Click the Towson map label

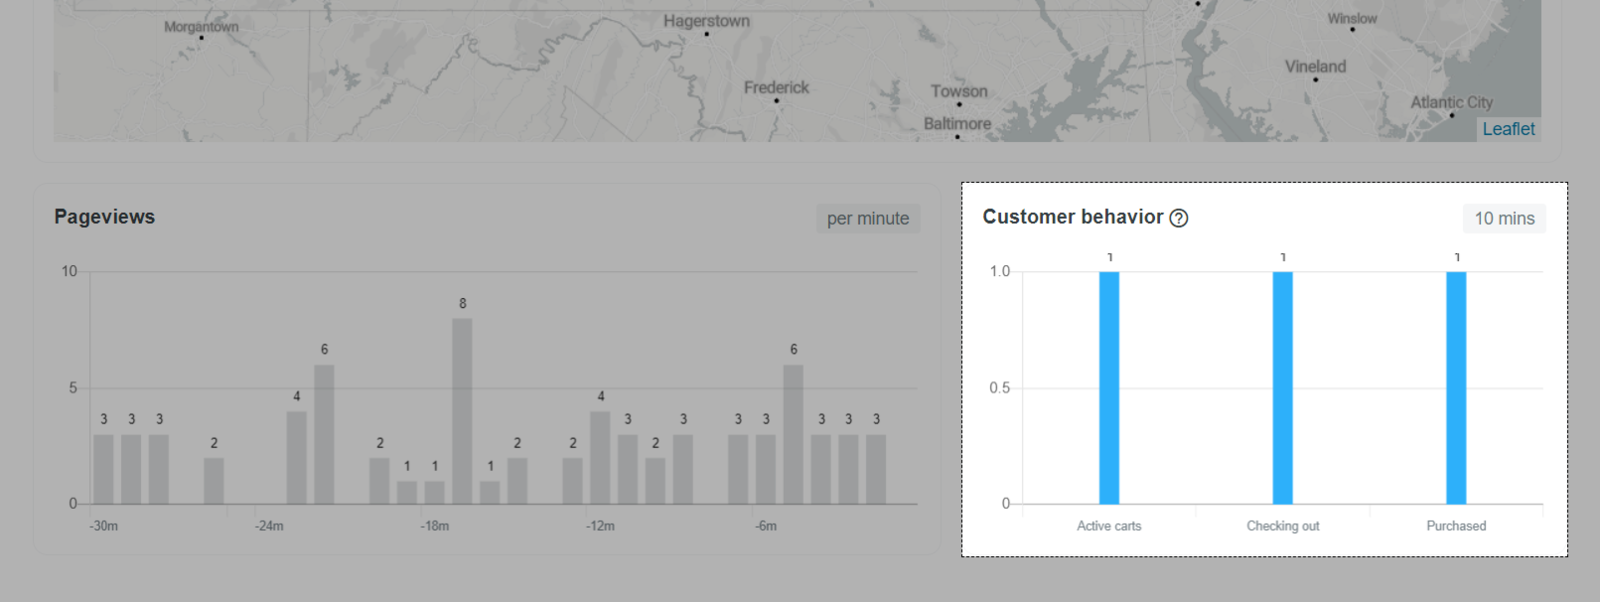coord(959,91)
